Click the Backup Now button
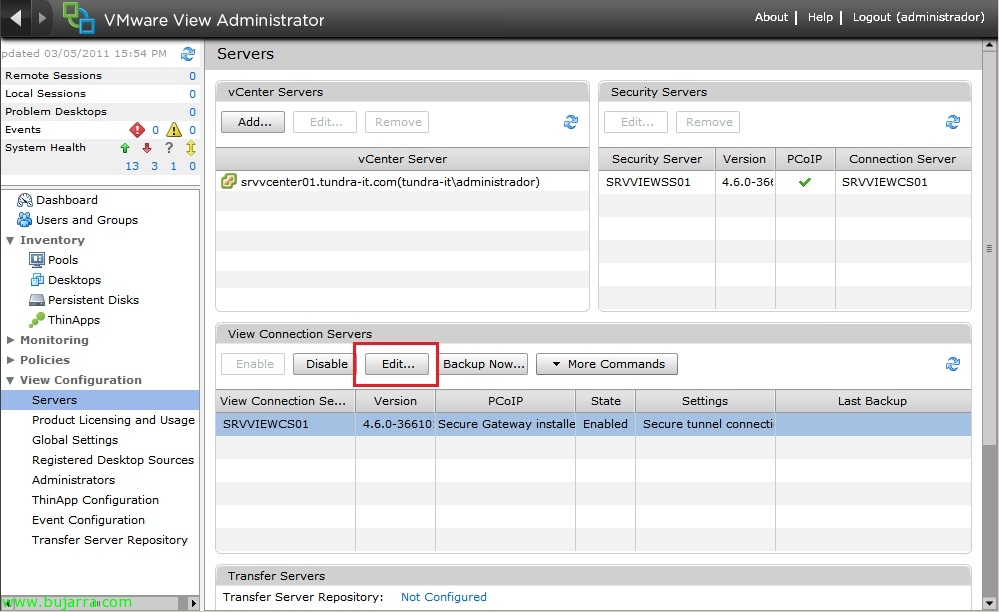The image size is (999, 612). pos(484,364)
